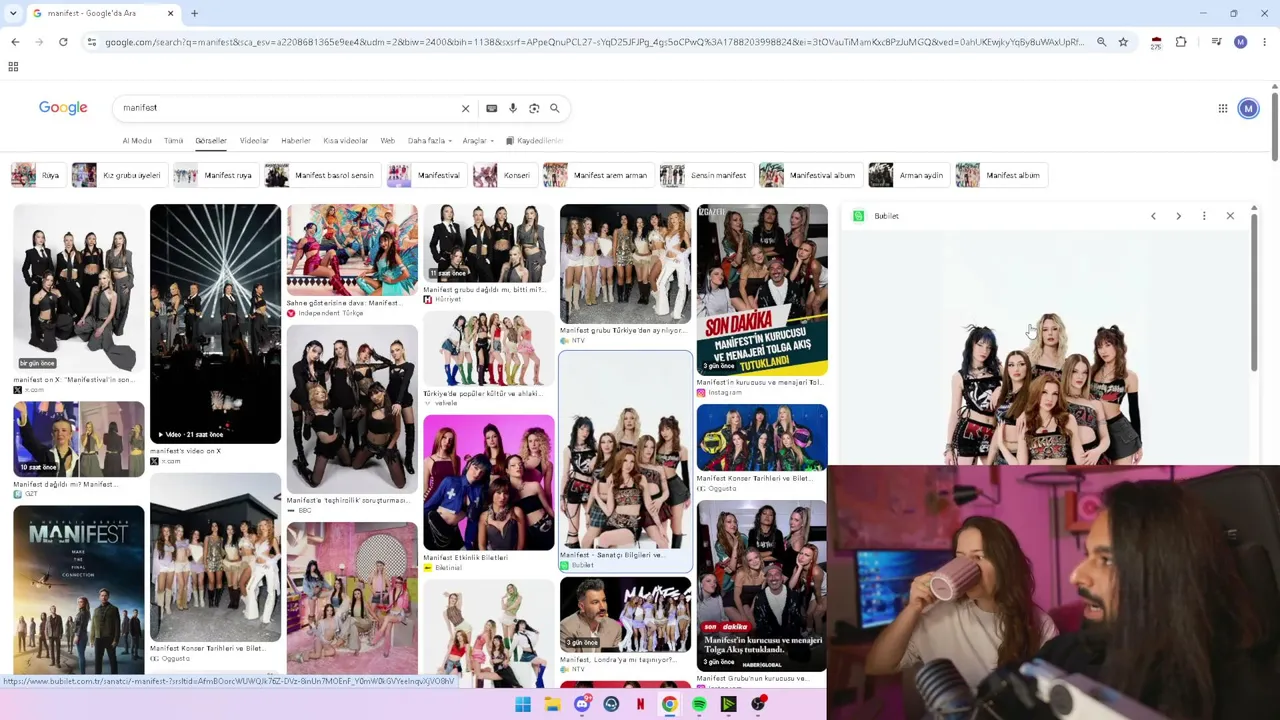Go to the Google logo home link
This screenshot has height=720, width=1280.
(63, 107)
